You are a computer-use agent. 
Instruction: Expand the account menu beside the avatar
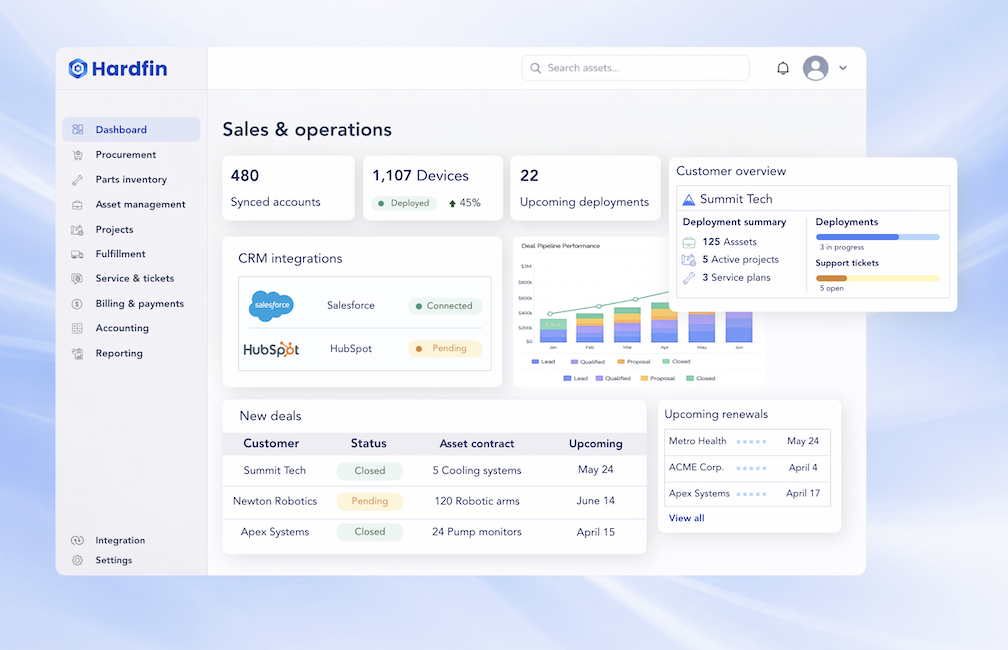pos(841,67)
